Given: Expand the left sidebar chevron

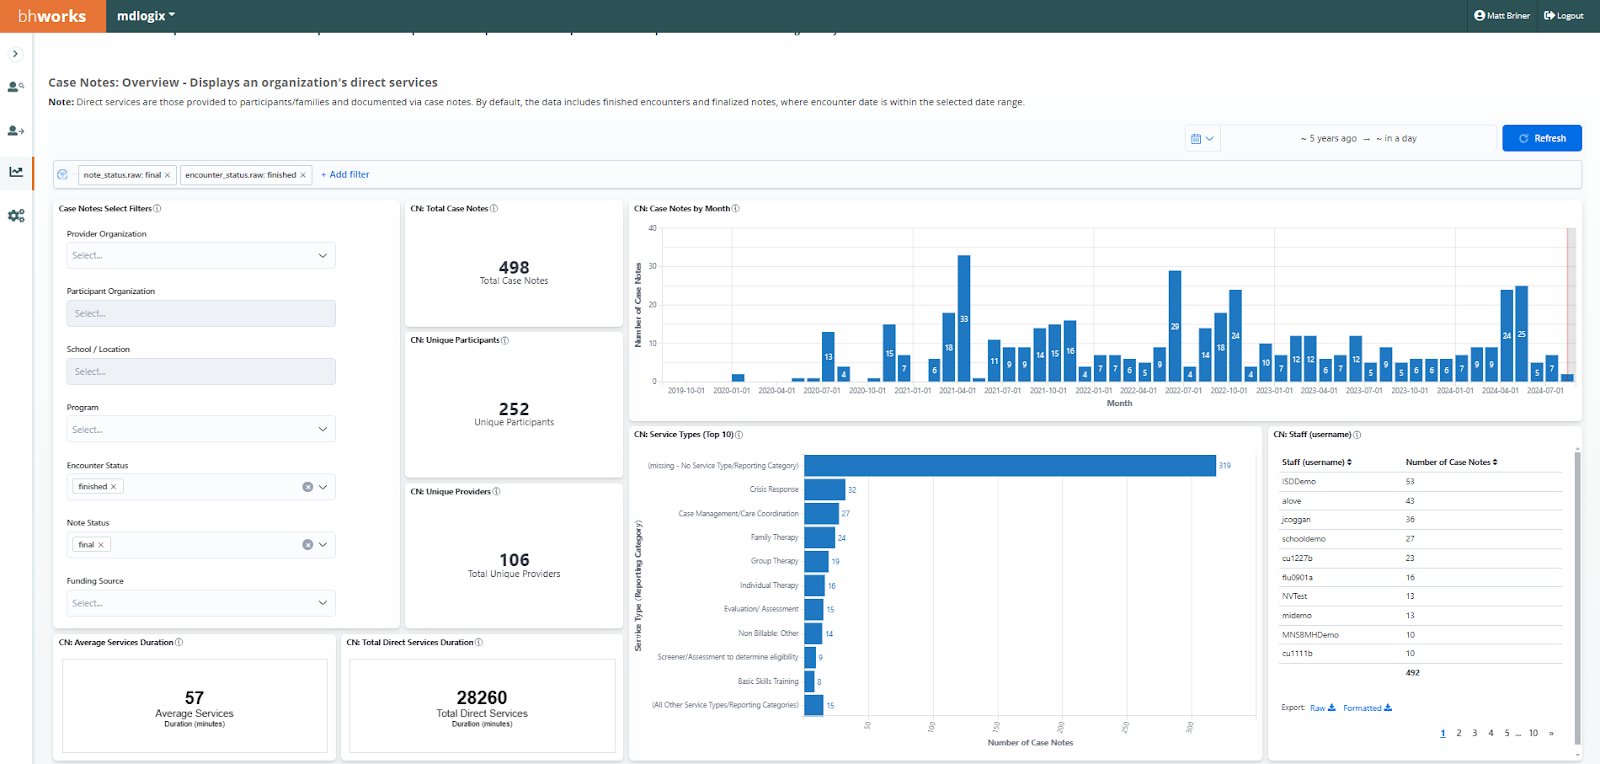Looking at the screenshot, I should coord(15,54).
